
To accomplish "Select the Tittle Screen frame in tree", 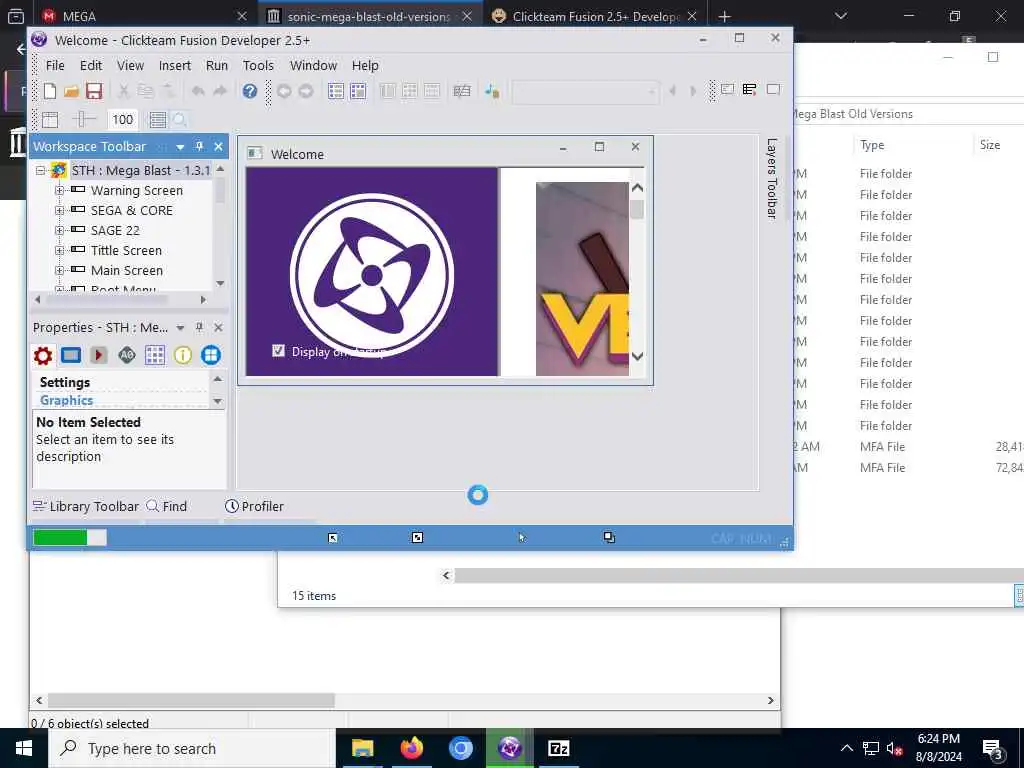I will (x=126, y=250).
